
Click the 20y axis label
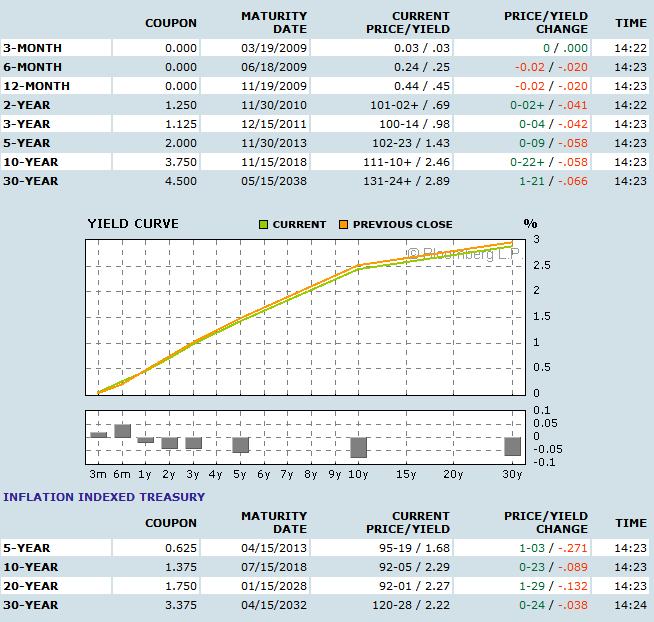coord(453,474)
